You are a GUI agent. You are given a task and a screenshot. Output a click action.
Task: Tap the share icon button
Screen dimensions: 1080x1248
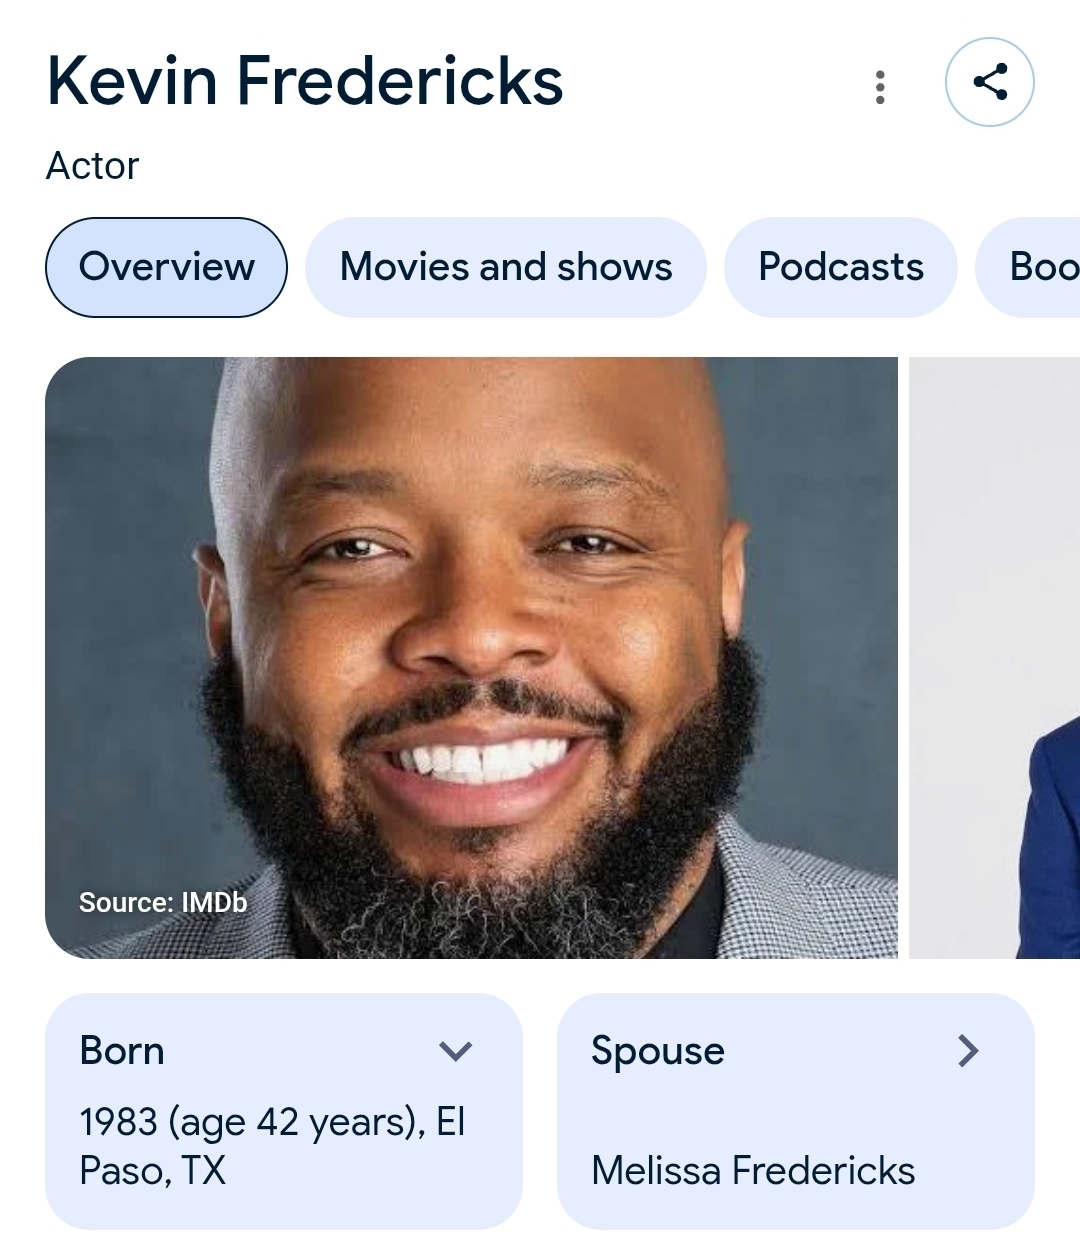(x=989, y=82)
